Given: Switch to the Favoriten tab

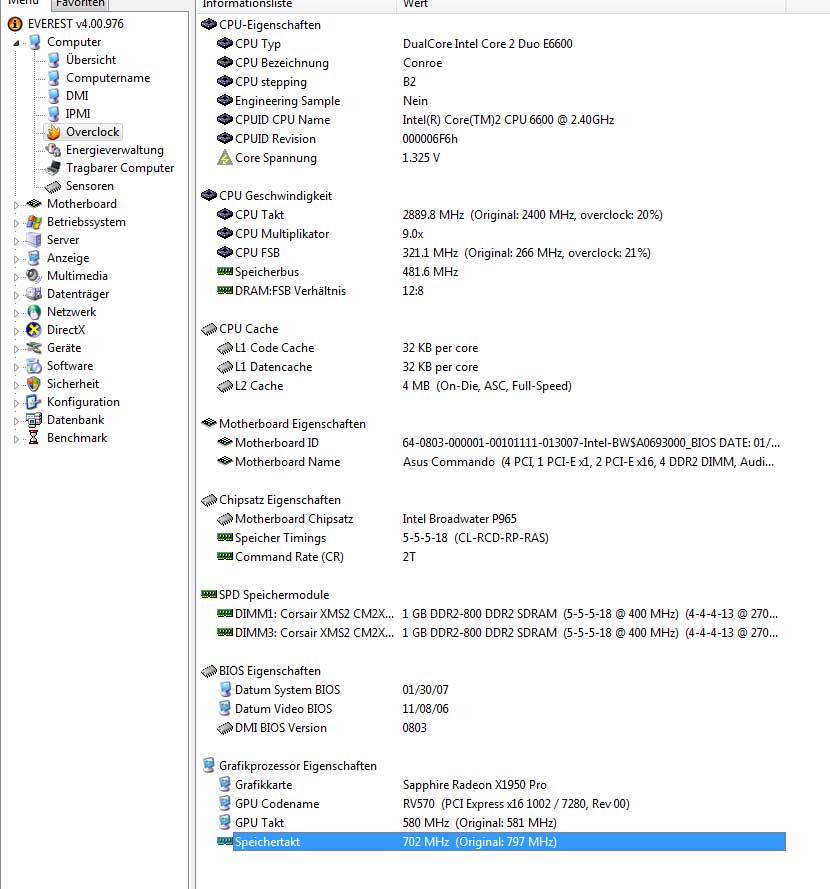Looking at the screenshot, I should coord(80,4).
